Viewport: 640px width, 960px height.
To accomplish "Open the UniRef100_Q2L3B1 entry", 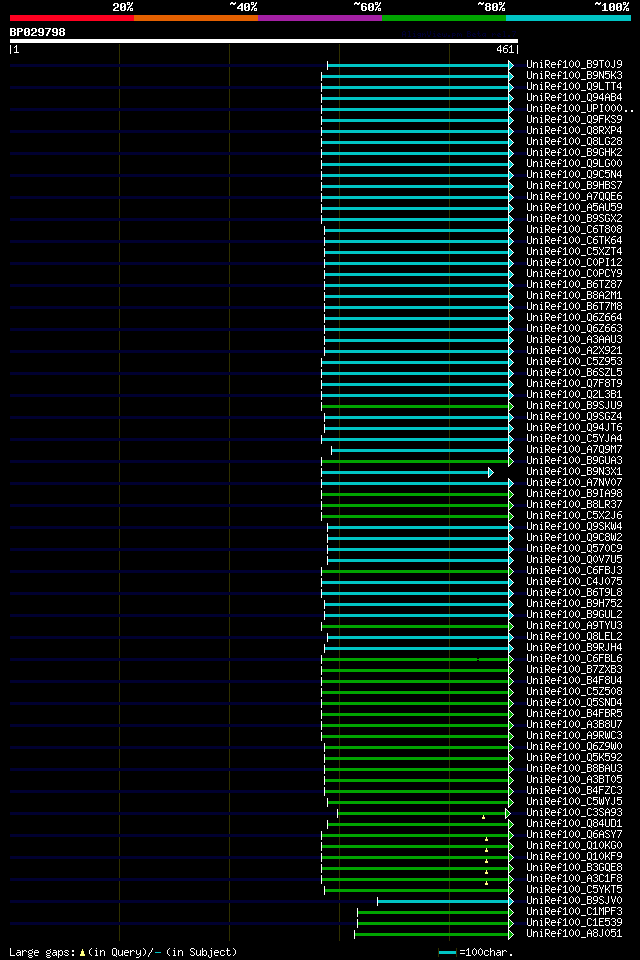I will coord(574,395).
